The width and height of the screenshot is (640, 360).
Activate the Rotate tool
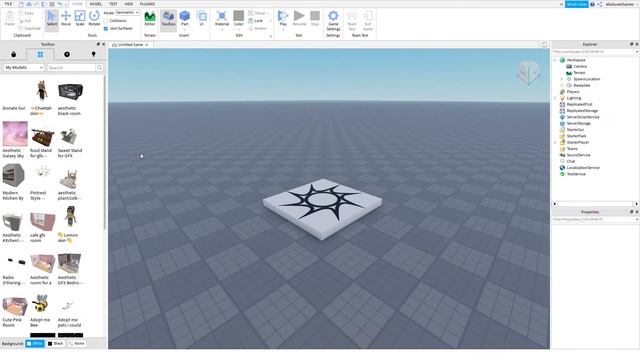(94, 19)
